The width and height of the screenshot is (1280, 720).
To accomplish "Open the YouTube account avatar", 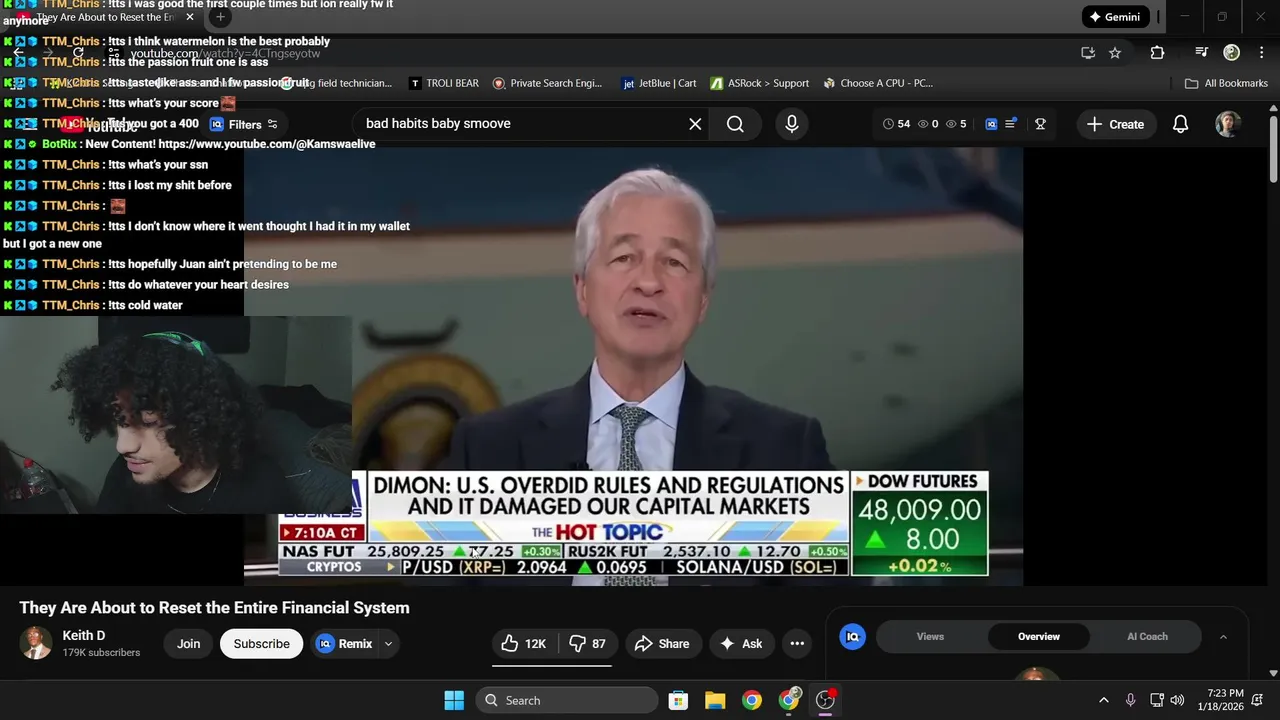I will coord(1228,124).
